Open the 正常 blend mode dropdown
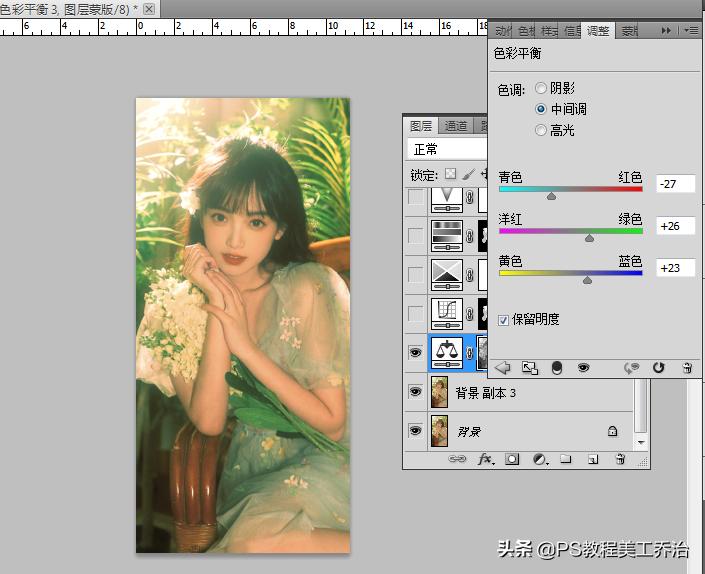This screenshot has width=705, height=574. coord(447,149)
